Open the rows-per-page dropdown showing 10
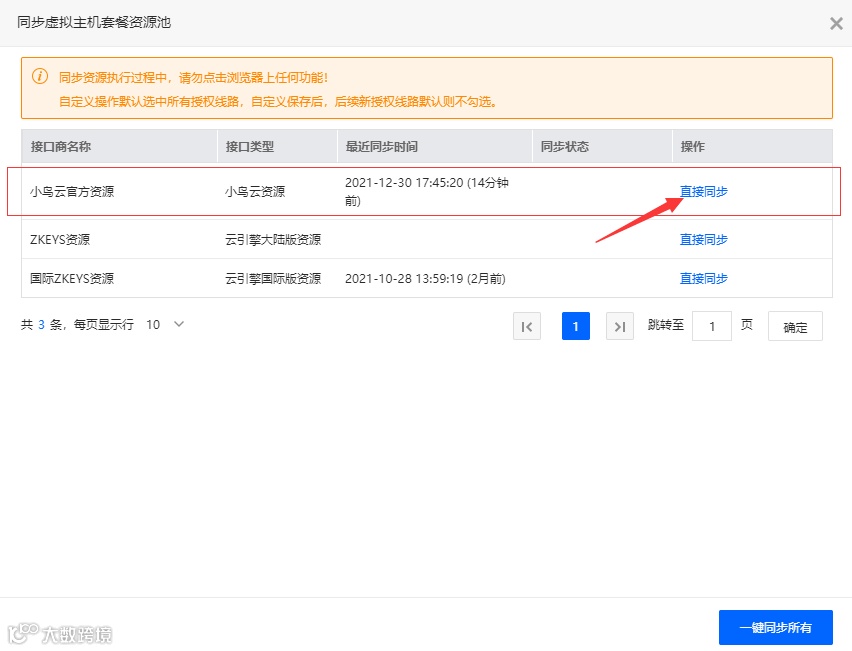Screen dimensions: 852x651 click(x=165, y=324)
